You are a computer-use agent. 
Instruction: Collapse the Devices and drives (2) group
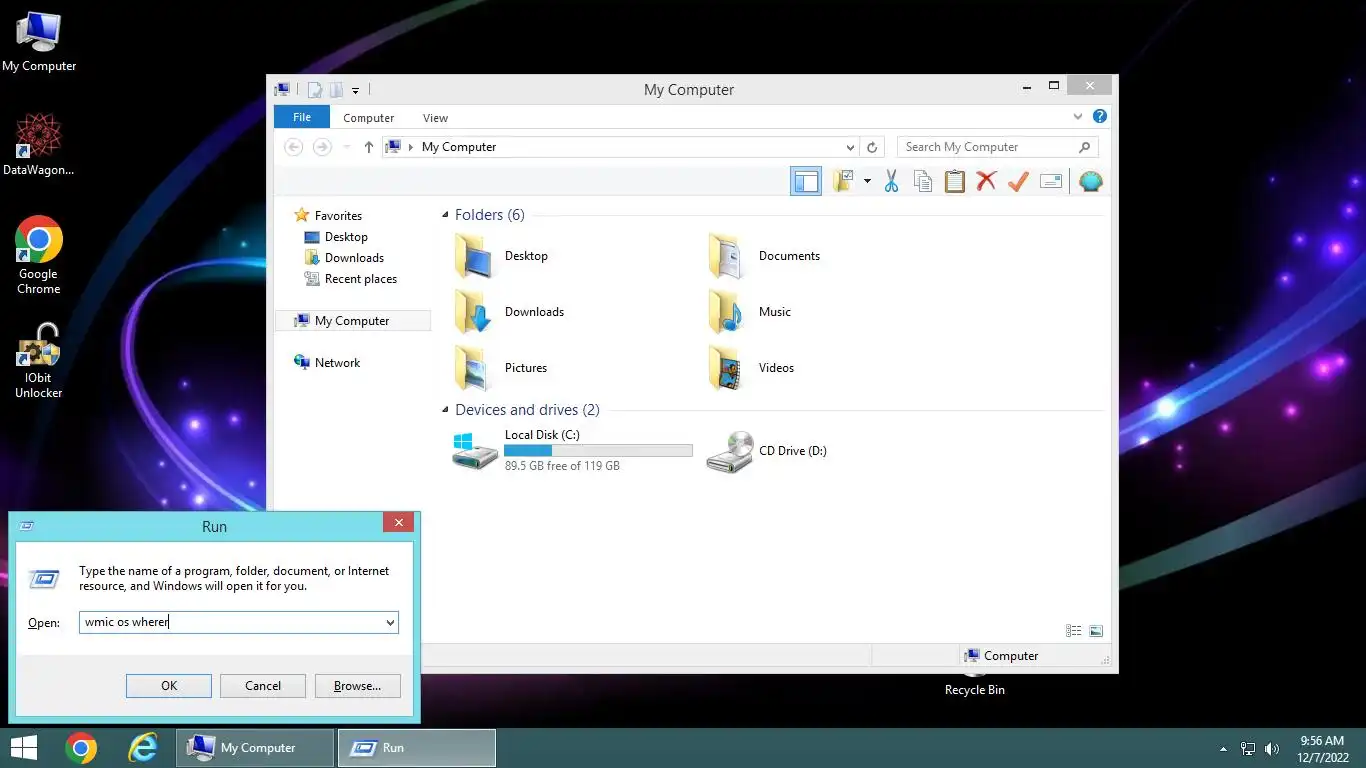[x=446, y=410]
